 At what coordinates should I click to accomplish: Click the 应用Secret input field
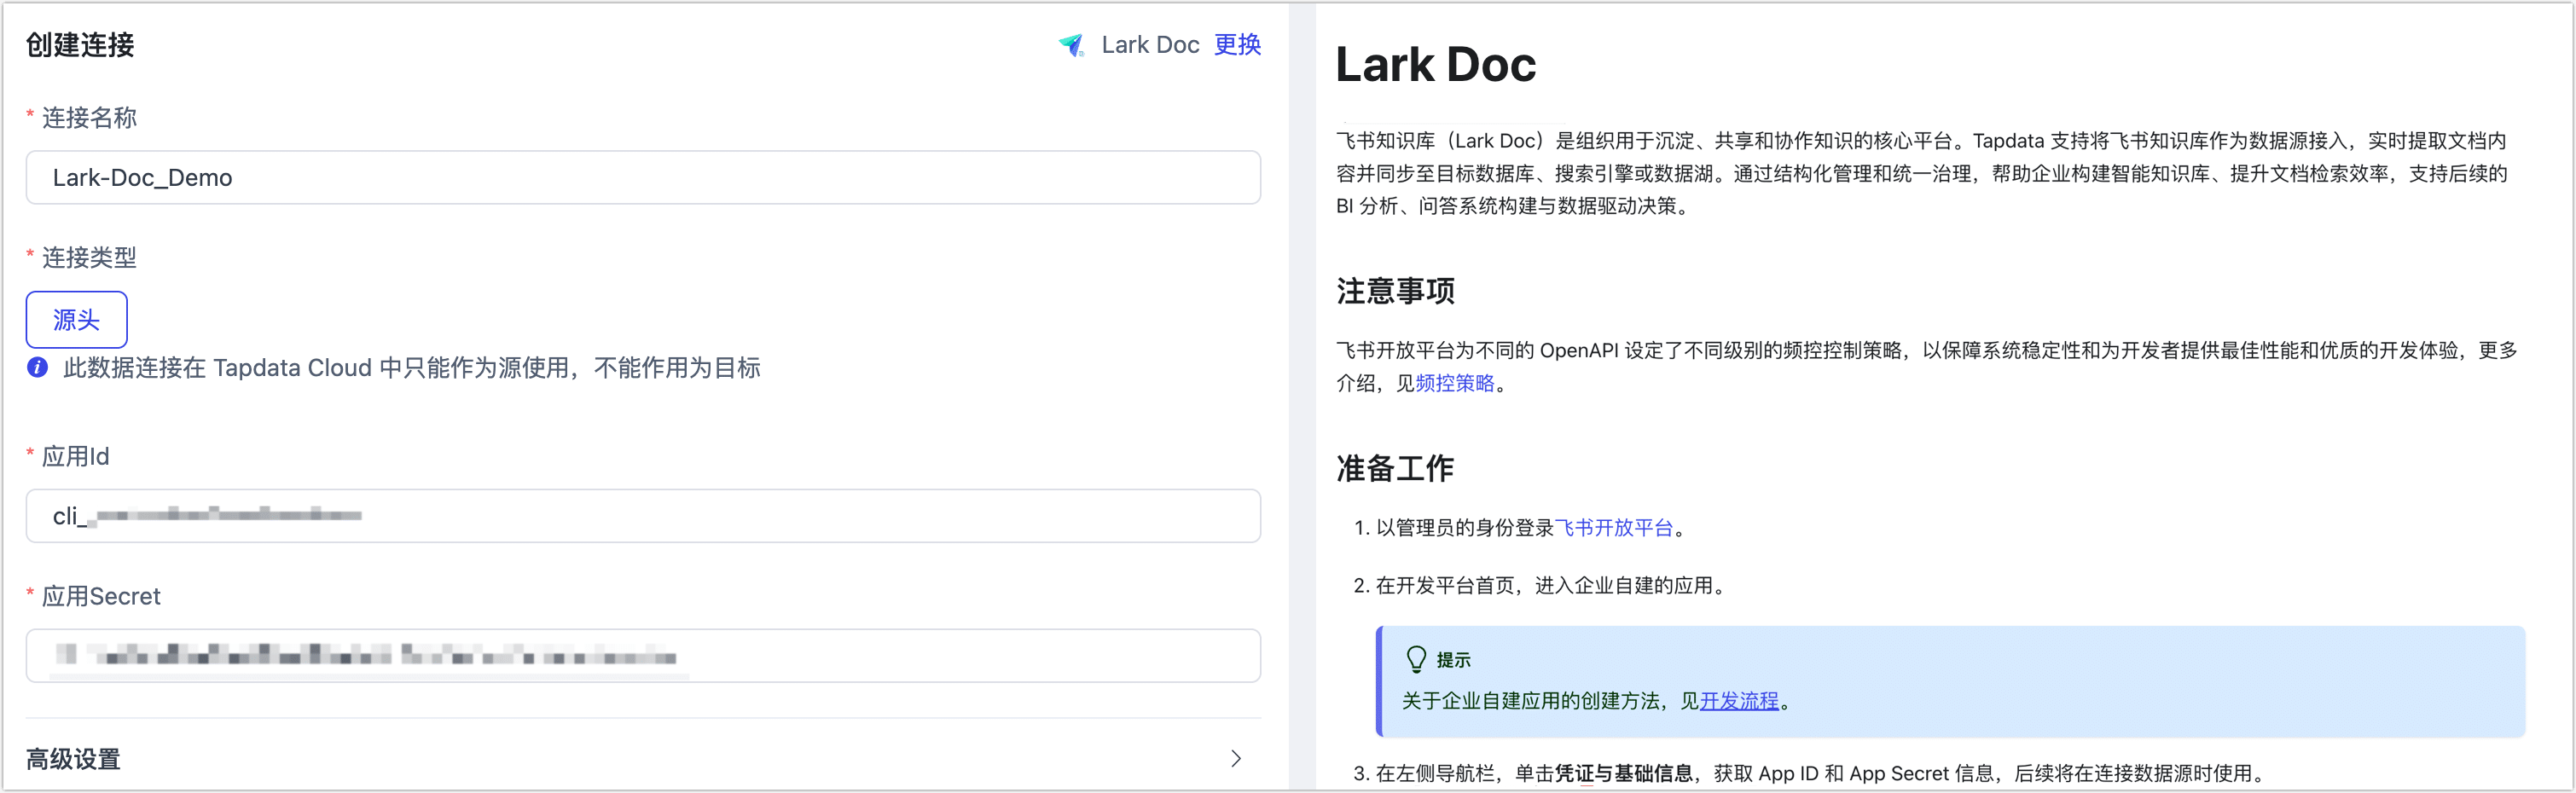point(644,656)
